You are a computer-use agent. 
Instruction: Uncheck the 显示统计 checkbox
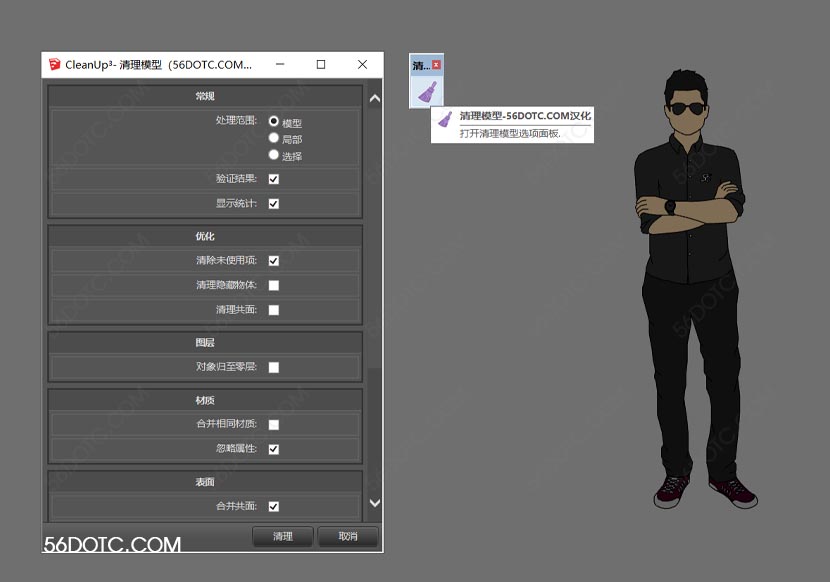pyautogui.click(x=274, y=204)
